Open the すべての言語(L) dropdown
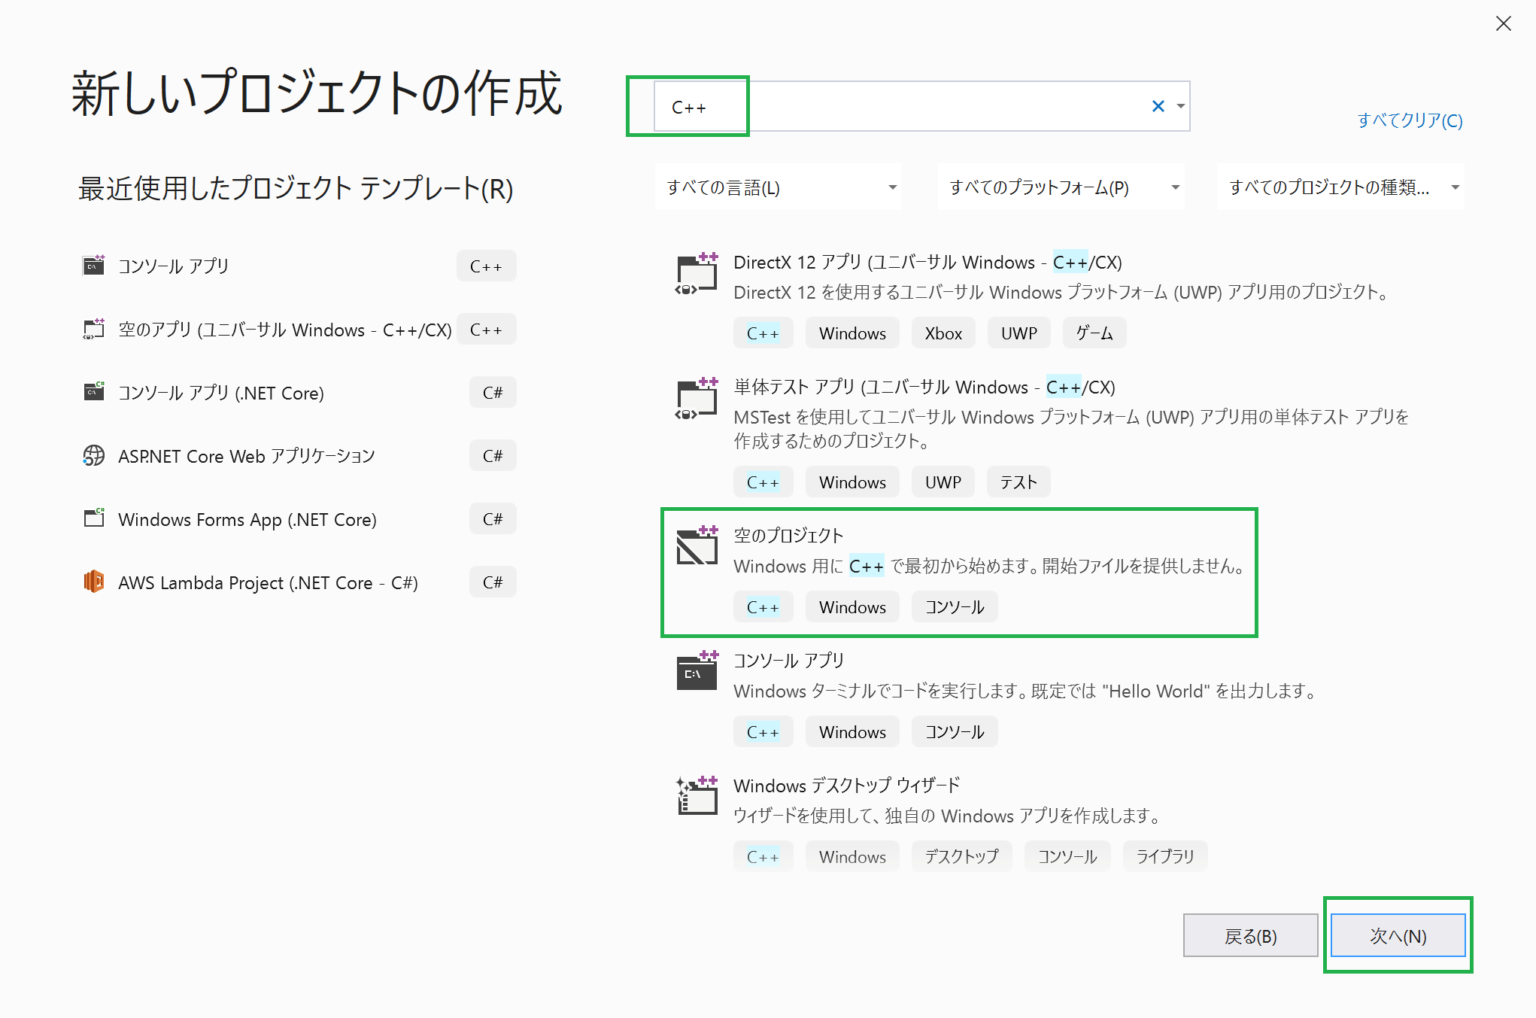 (x=778, y=186)
